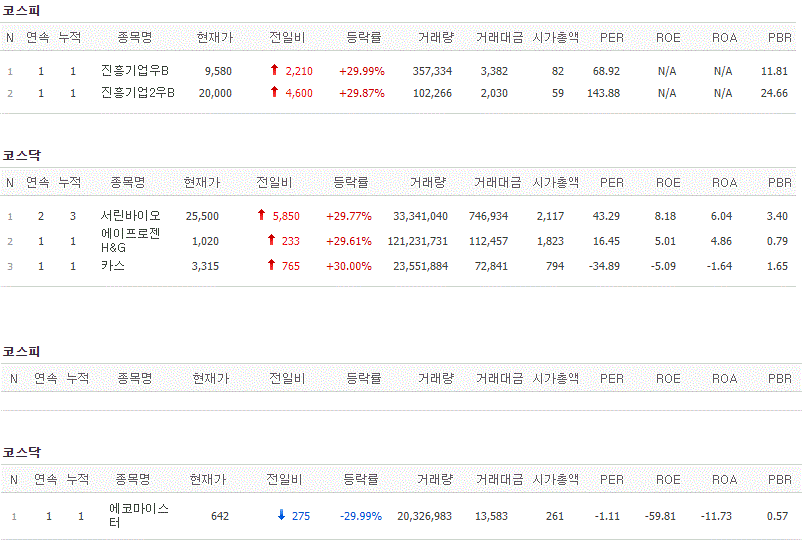
Task: Click red up arrow next to 2,210
Action: (x=274, y=70)
